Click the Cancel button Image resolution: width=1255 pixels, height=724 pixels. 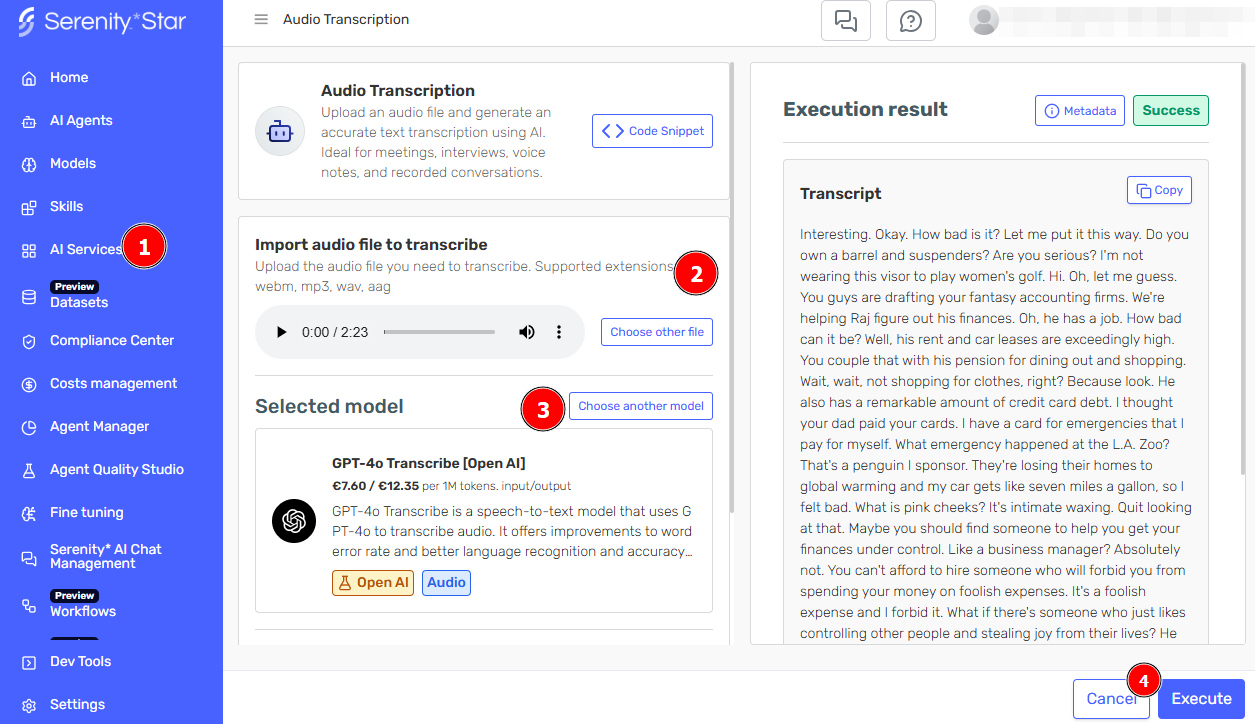pyautogui.click(x=1111, y=699)
